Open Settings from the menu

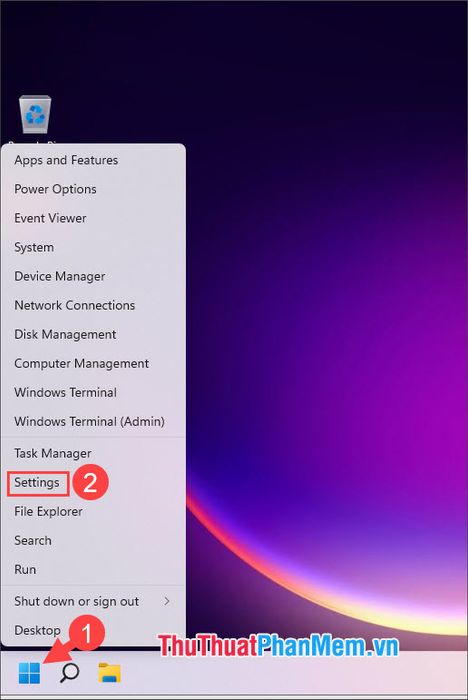pos(93,482)
